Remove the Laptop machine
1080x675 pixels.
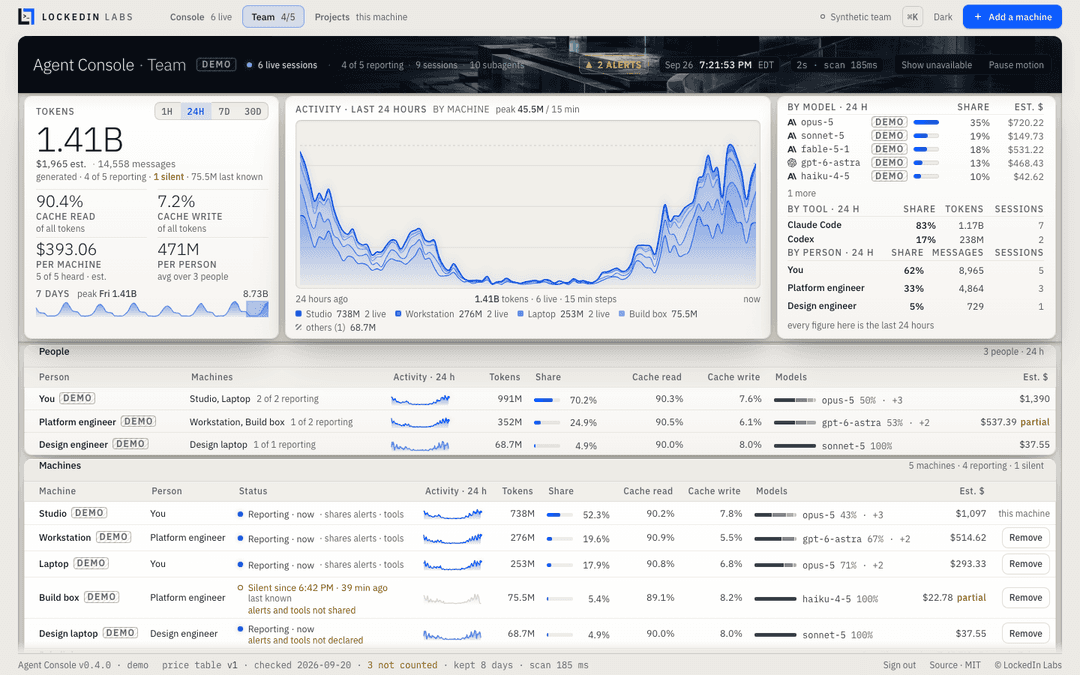point(1026,564)
